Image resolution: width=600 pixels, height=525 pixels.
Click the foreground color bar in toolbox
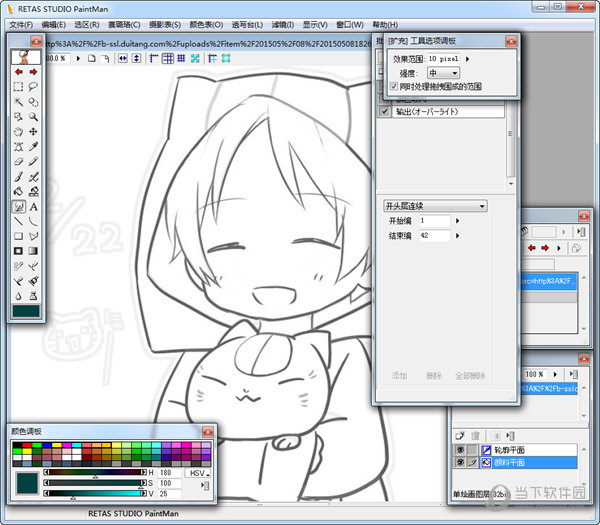pos(26,311)
